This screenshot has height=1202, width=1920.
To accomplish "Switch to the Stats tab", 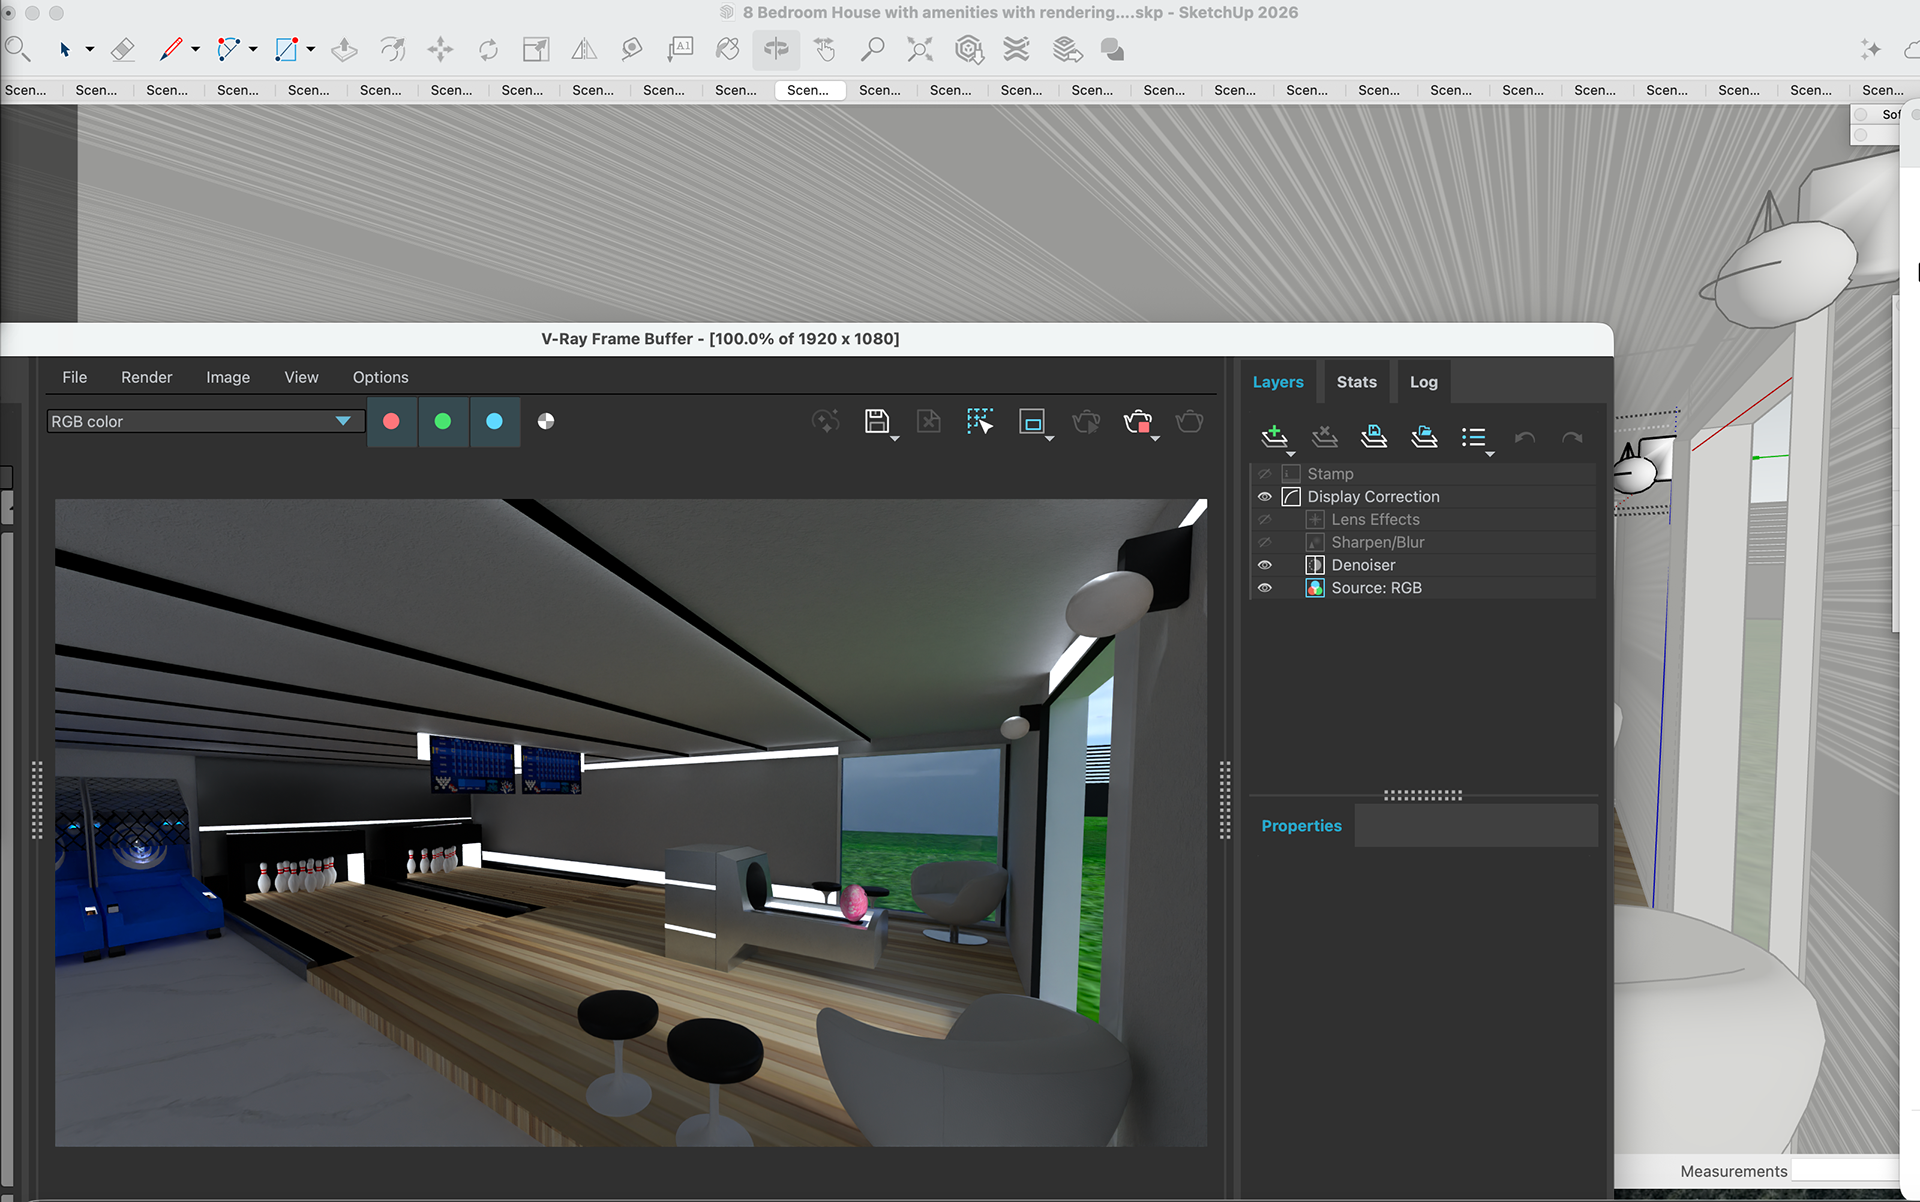I will (x=1356, y=382).
